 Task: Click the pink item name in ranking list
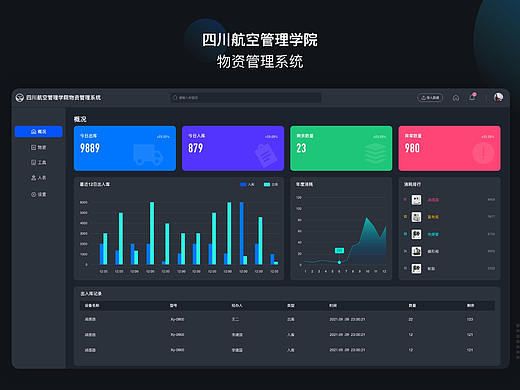click(x=433, y=200)
